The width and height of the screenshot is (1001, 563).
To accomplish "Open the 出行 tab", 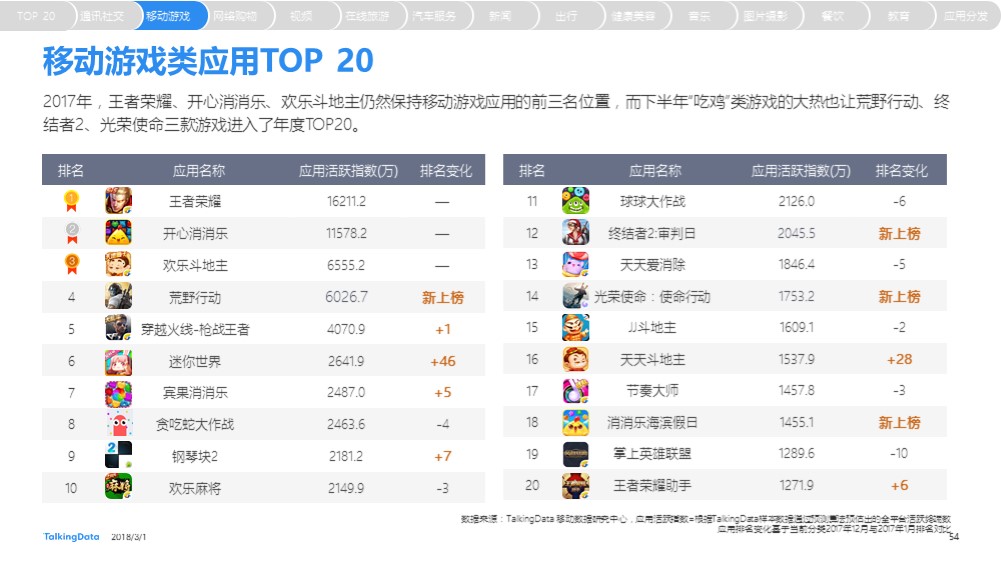I will click(567, 16).
